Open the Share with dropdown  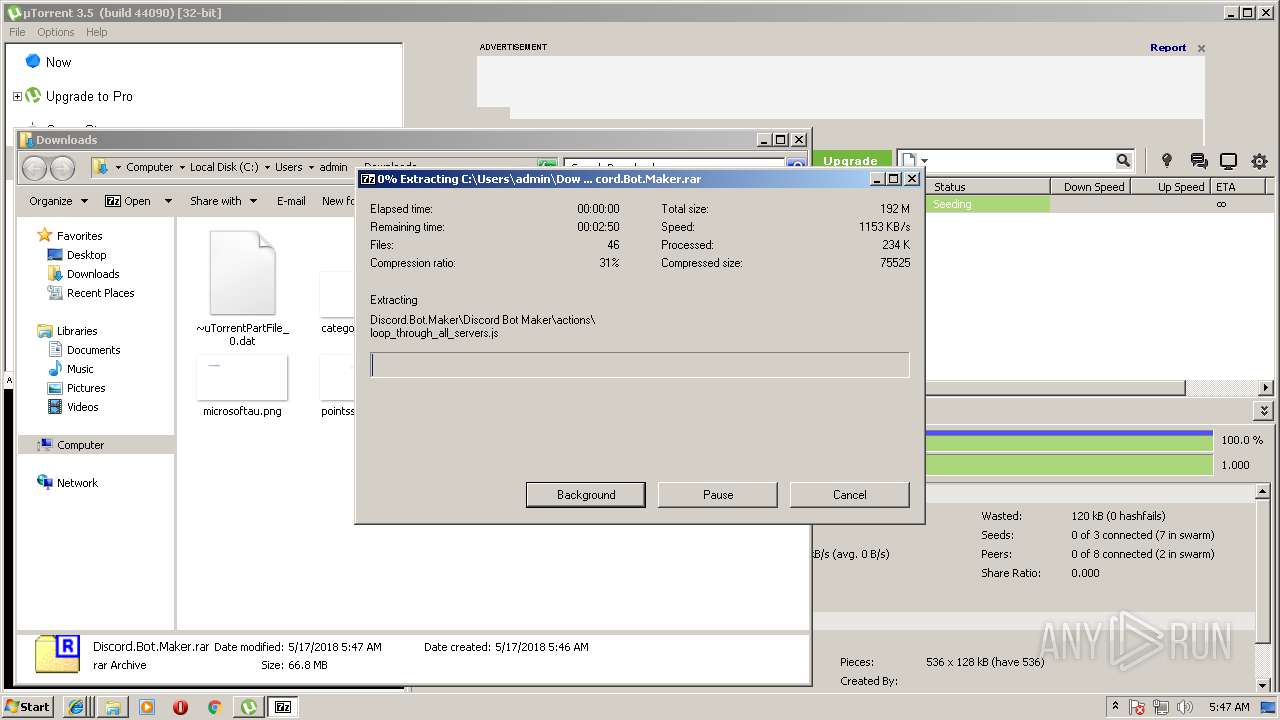(224, 201)
